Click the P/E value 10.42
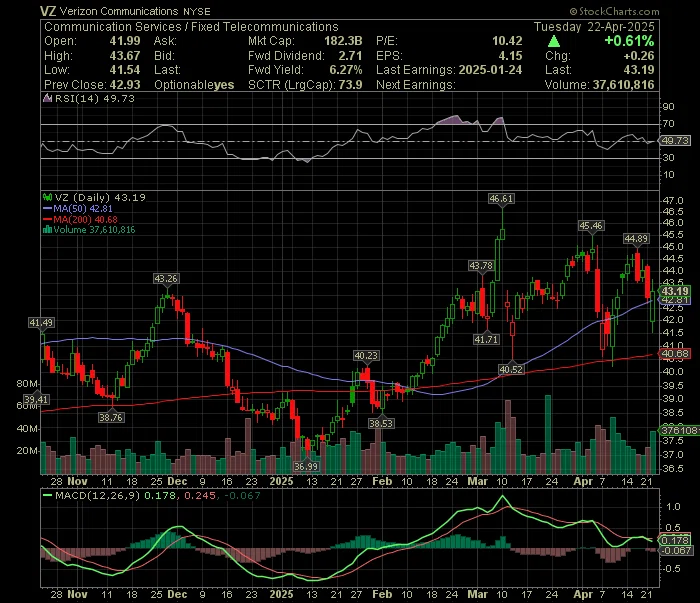Viewport: 700px width, 603px height. [507, 41]
